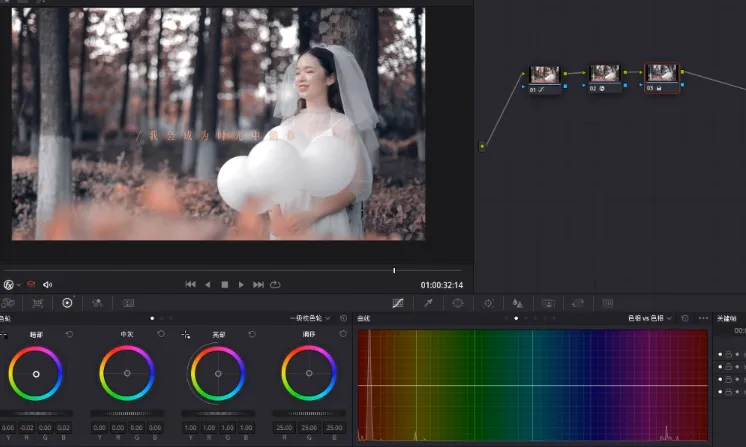Open the Blur palette droplet icon
This screenshot has height=447, width=746.
(x=518, y=302)
